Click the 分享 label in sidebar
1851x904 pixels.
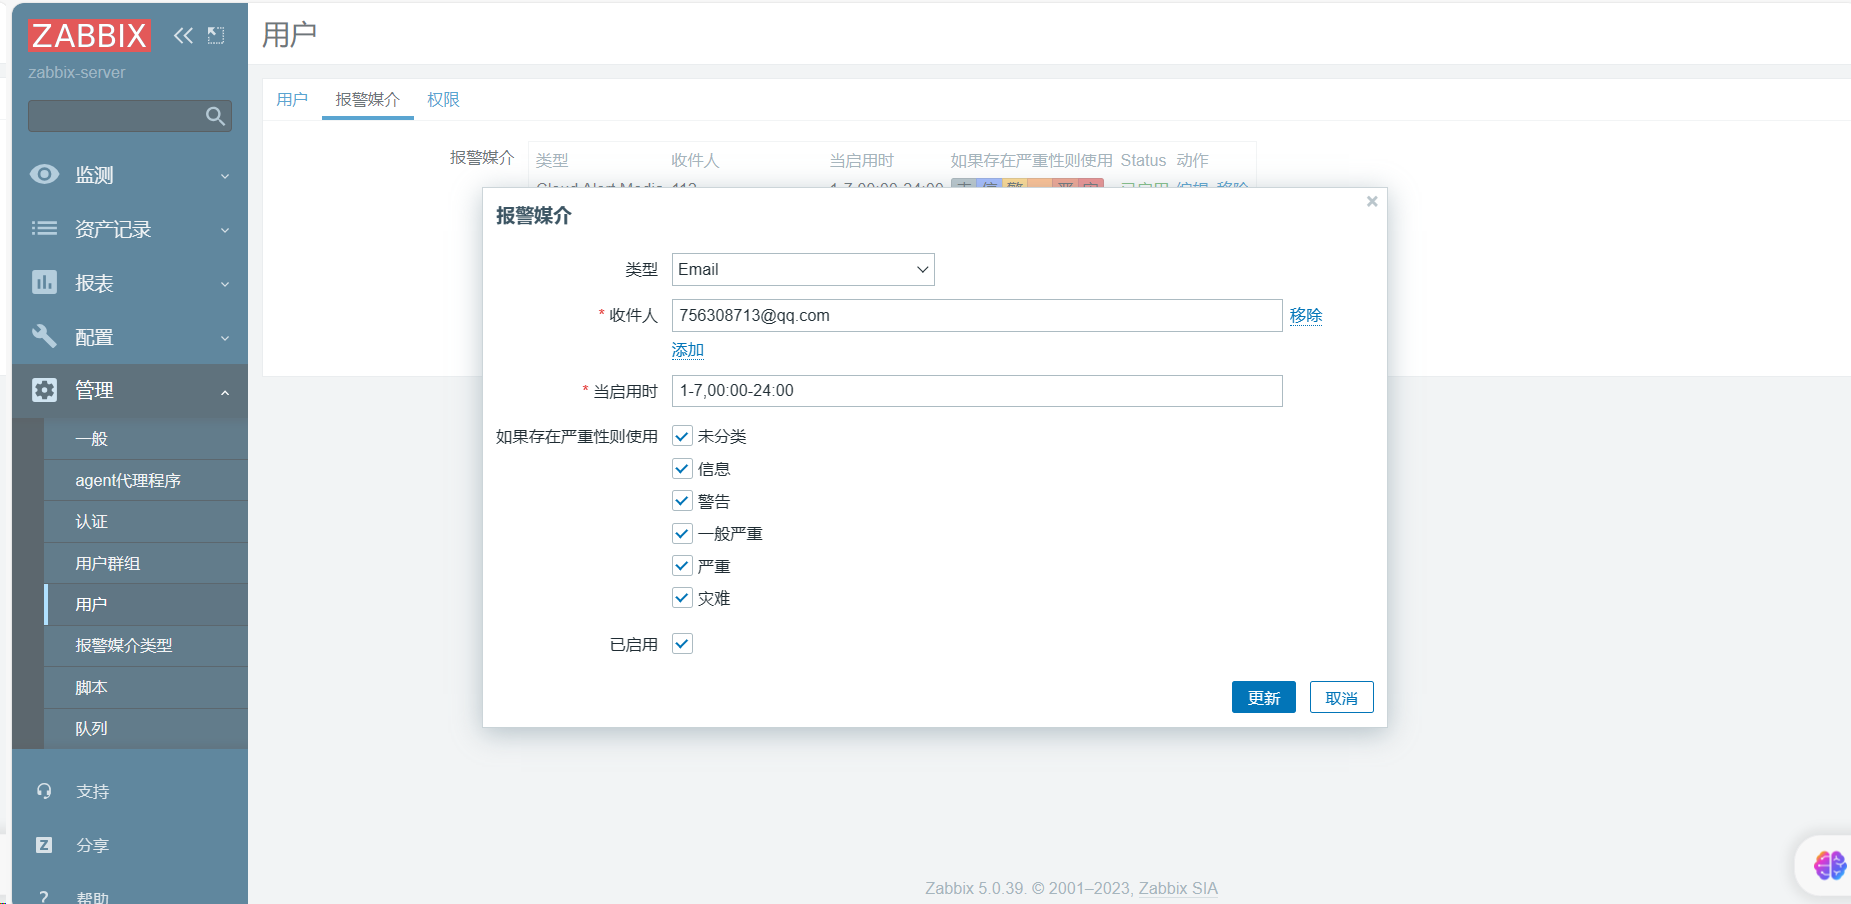click(x=93, y=845)
